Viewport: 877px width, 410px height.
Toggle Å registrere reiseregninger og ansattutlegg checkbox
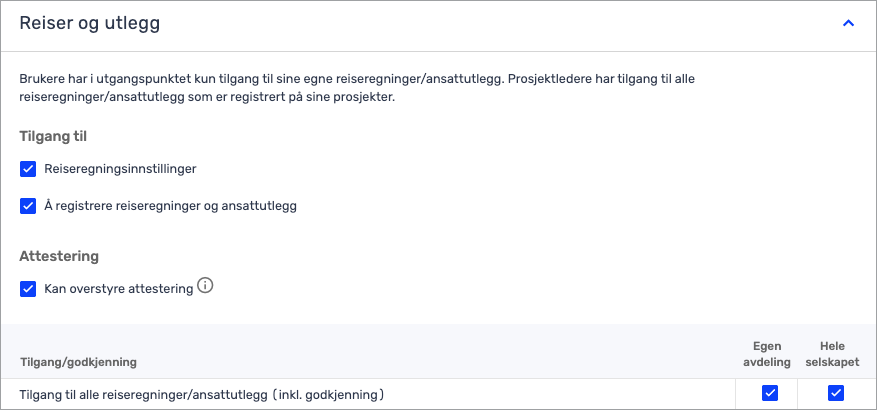28,206
